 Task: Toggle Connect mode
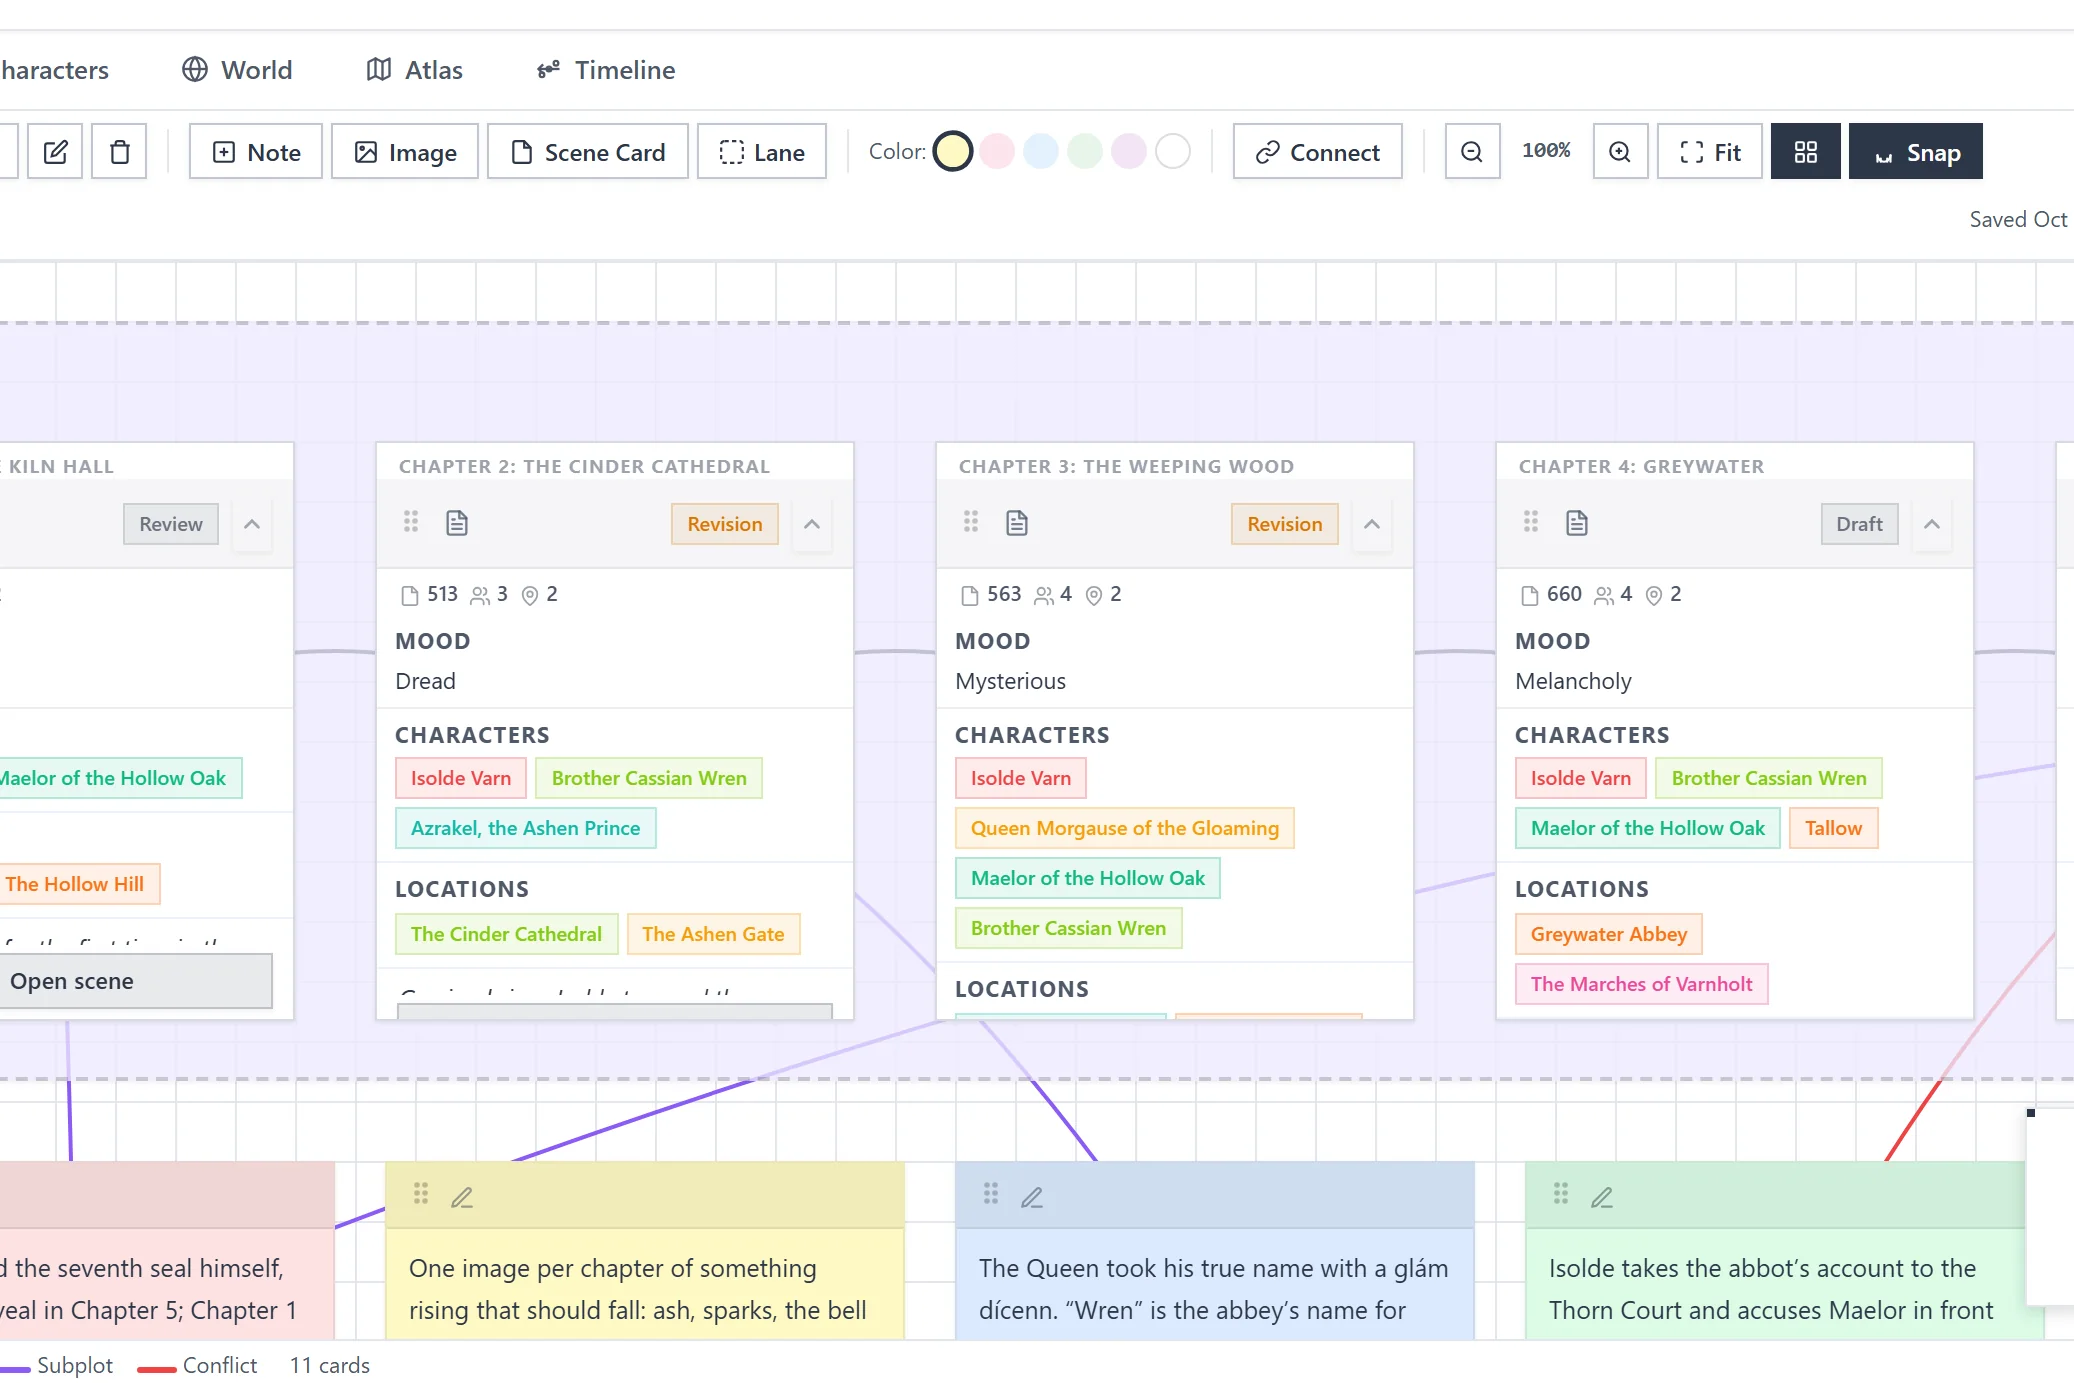(1317, 152)
